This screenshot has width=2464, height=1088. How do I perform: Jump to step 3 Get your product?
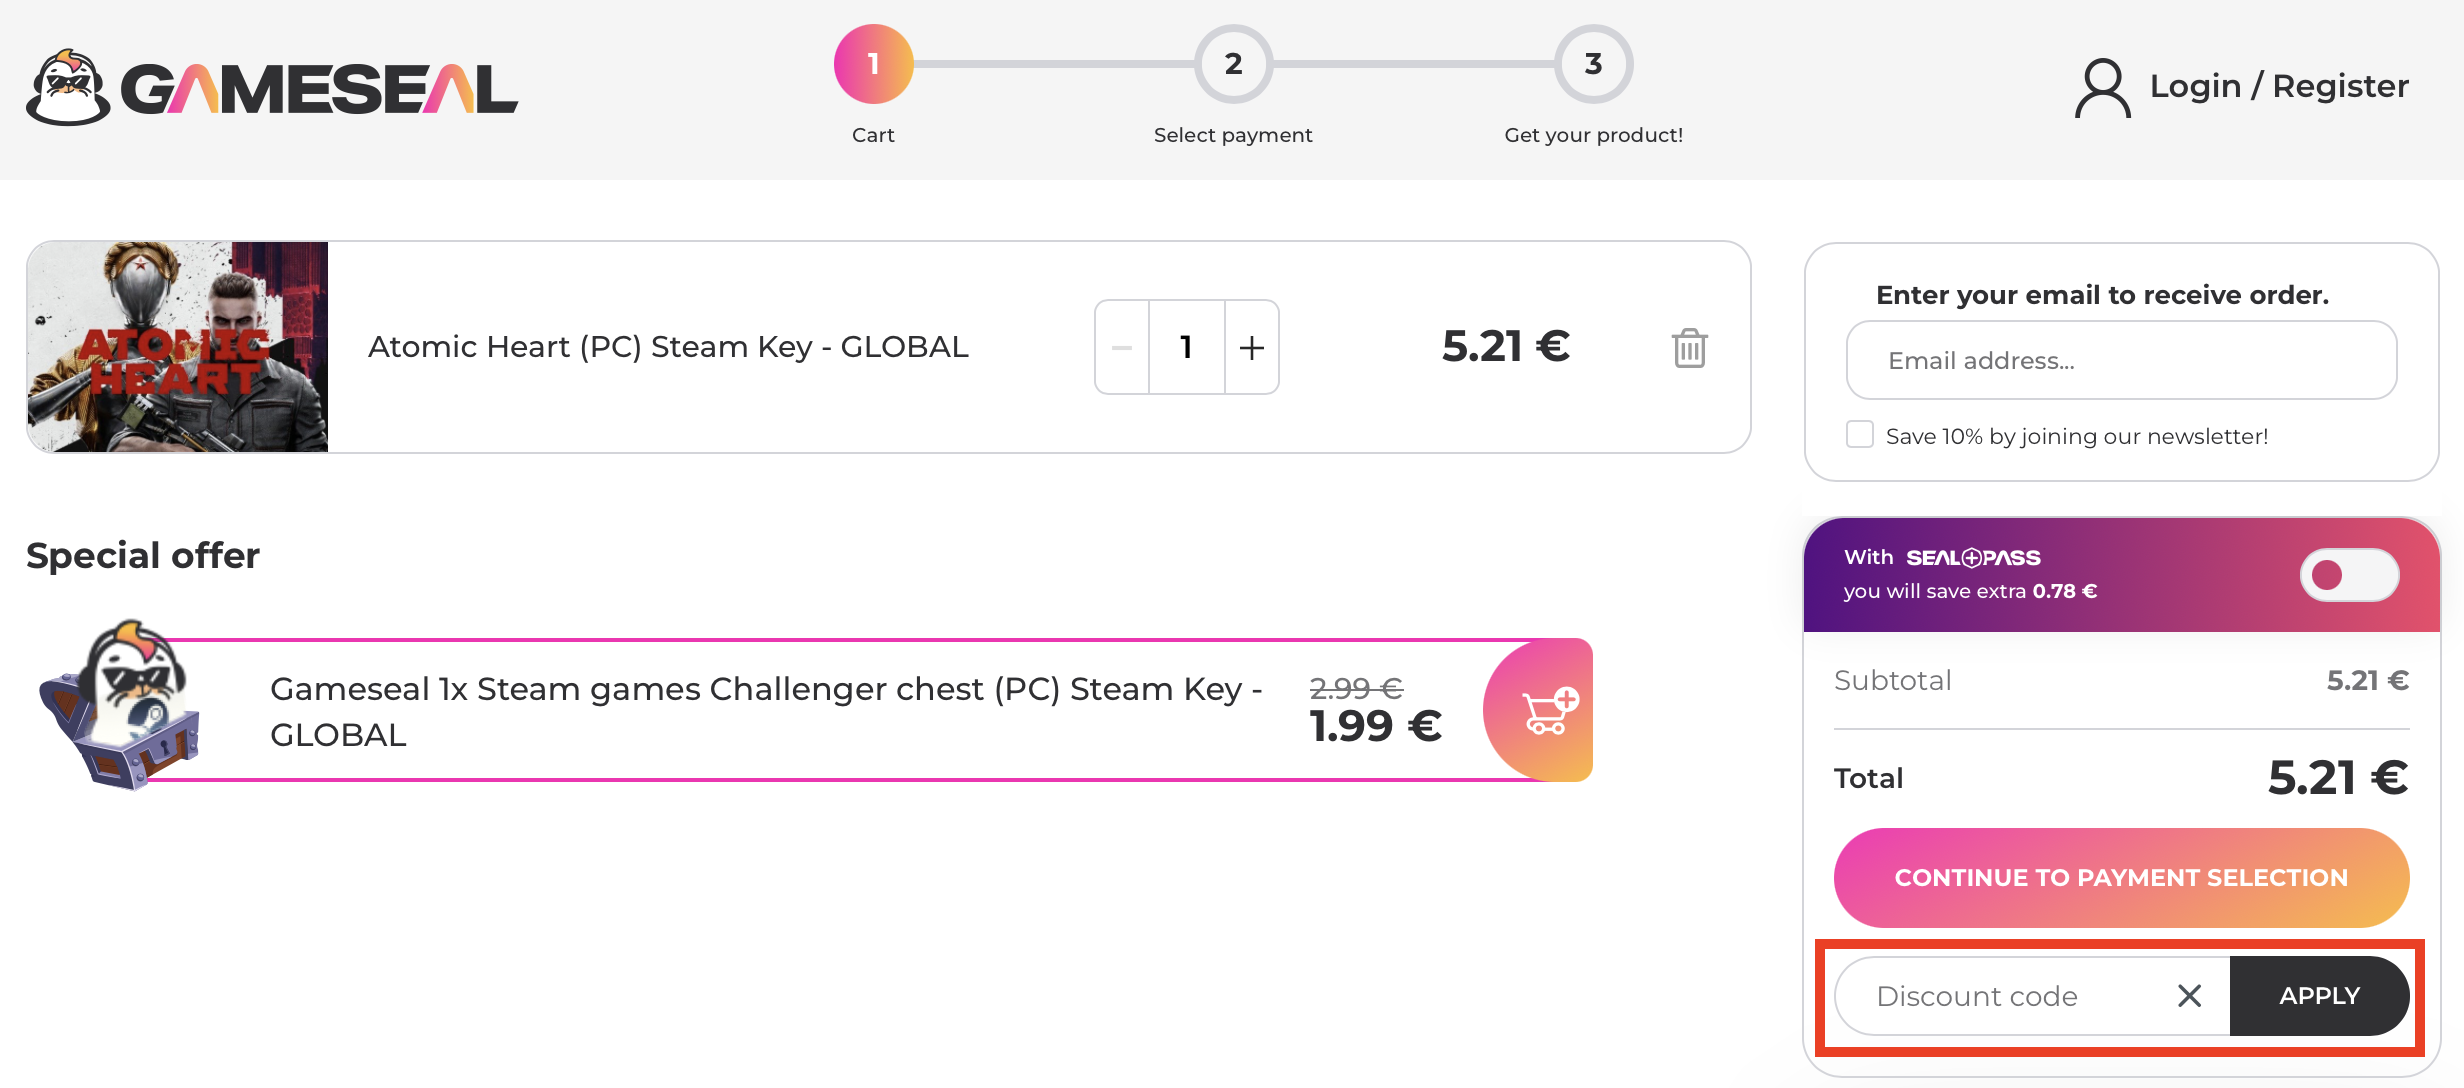tap(1593, 65)
